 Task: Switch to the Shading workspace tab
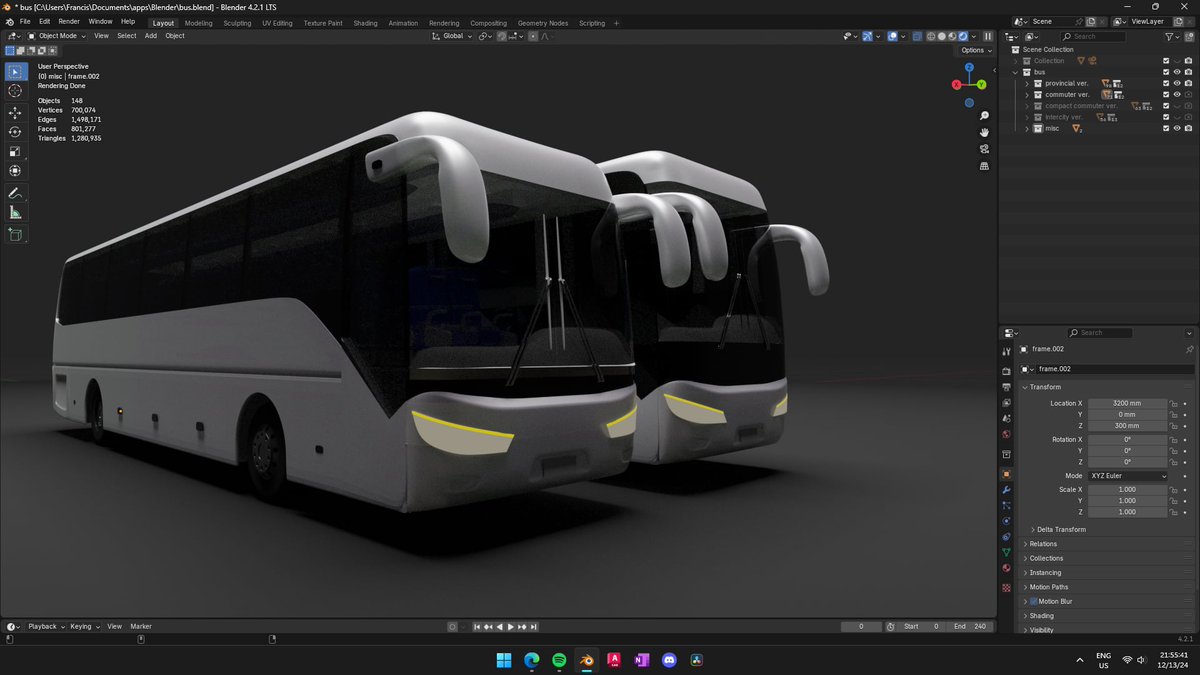[x=366, y=22]
